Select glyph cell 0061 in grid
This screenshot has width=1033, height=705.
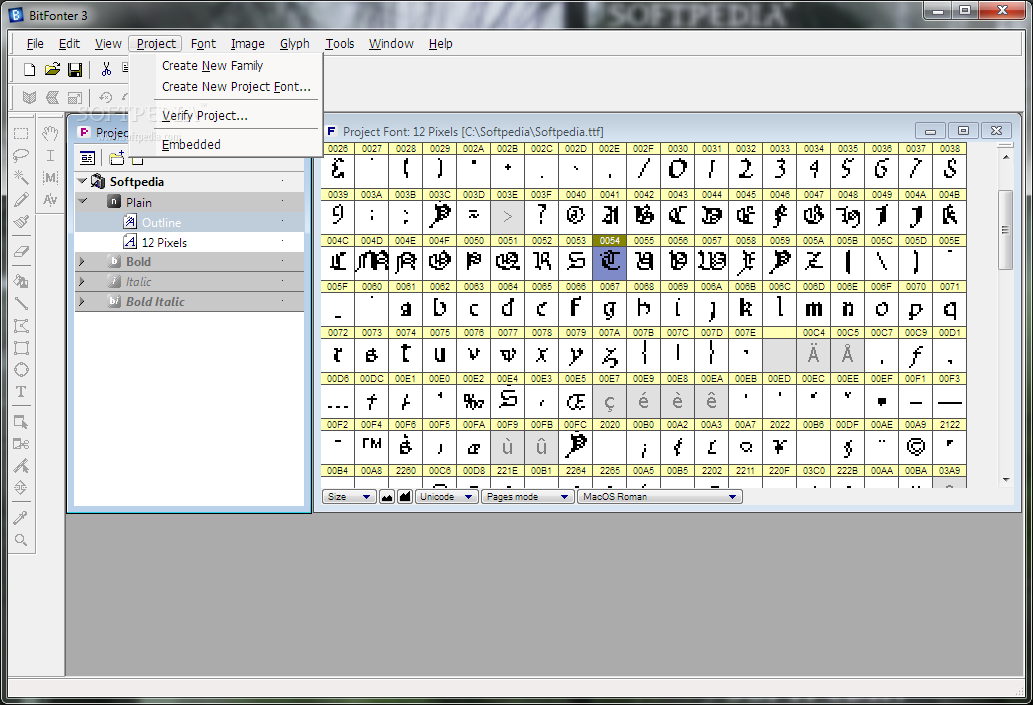(406, 304)
